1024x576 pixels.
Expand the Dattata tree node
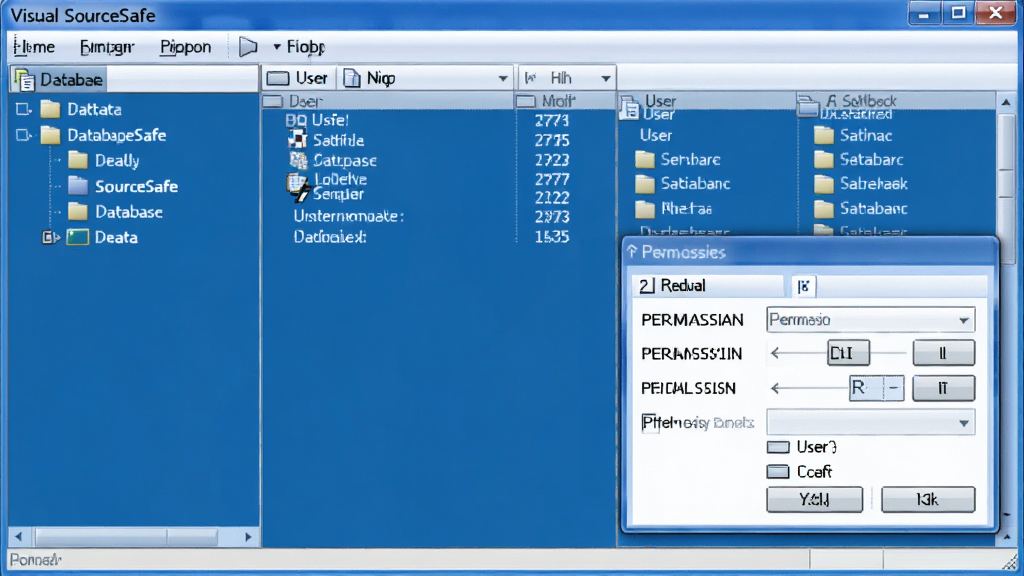(23, 109)
